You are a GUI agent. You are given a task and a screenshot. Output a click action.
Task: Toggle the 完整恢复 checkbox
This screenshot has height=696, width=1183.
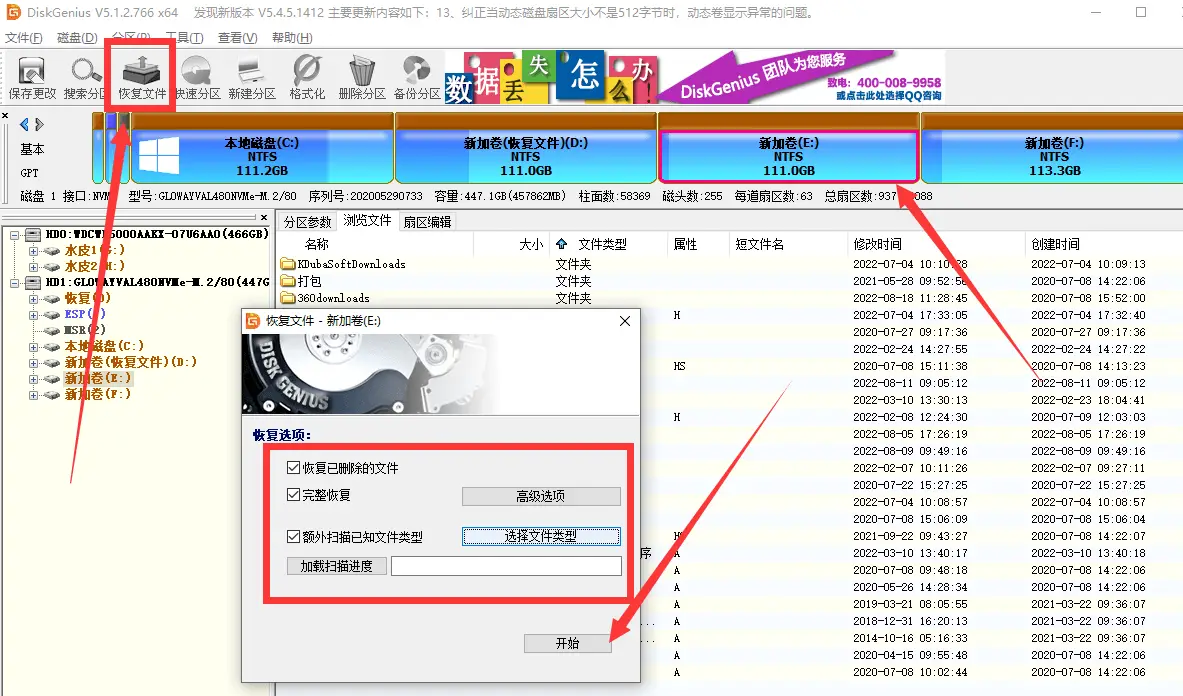click(293, 495)
